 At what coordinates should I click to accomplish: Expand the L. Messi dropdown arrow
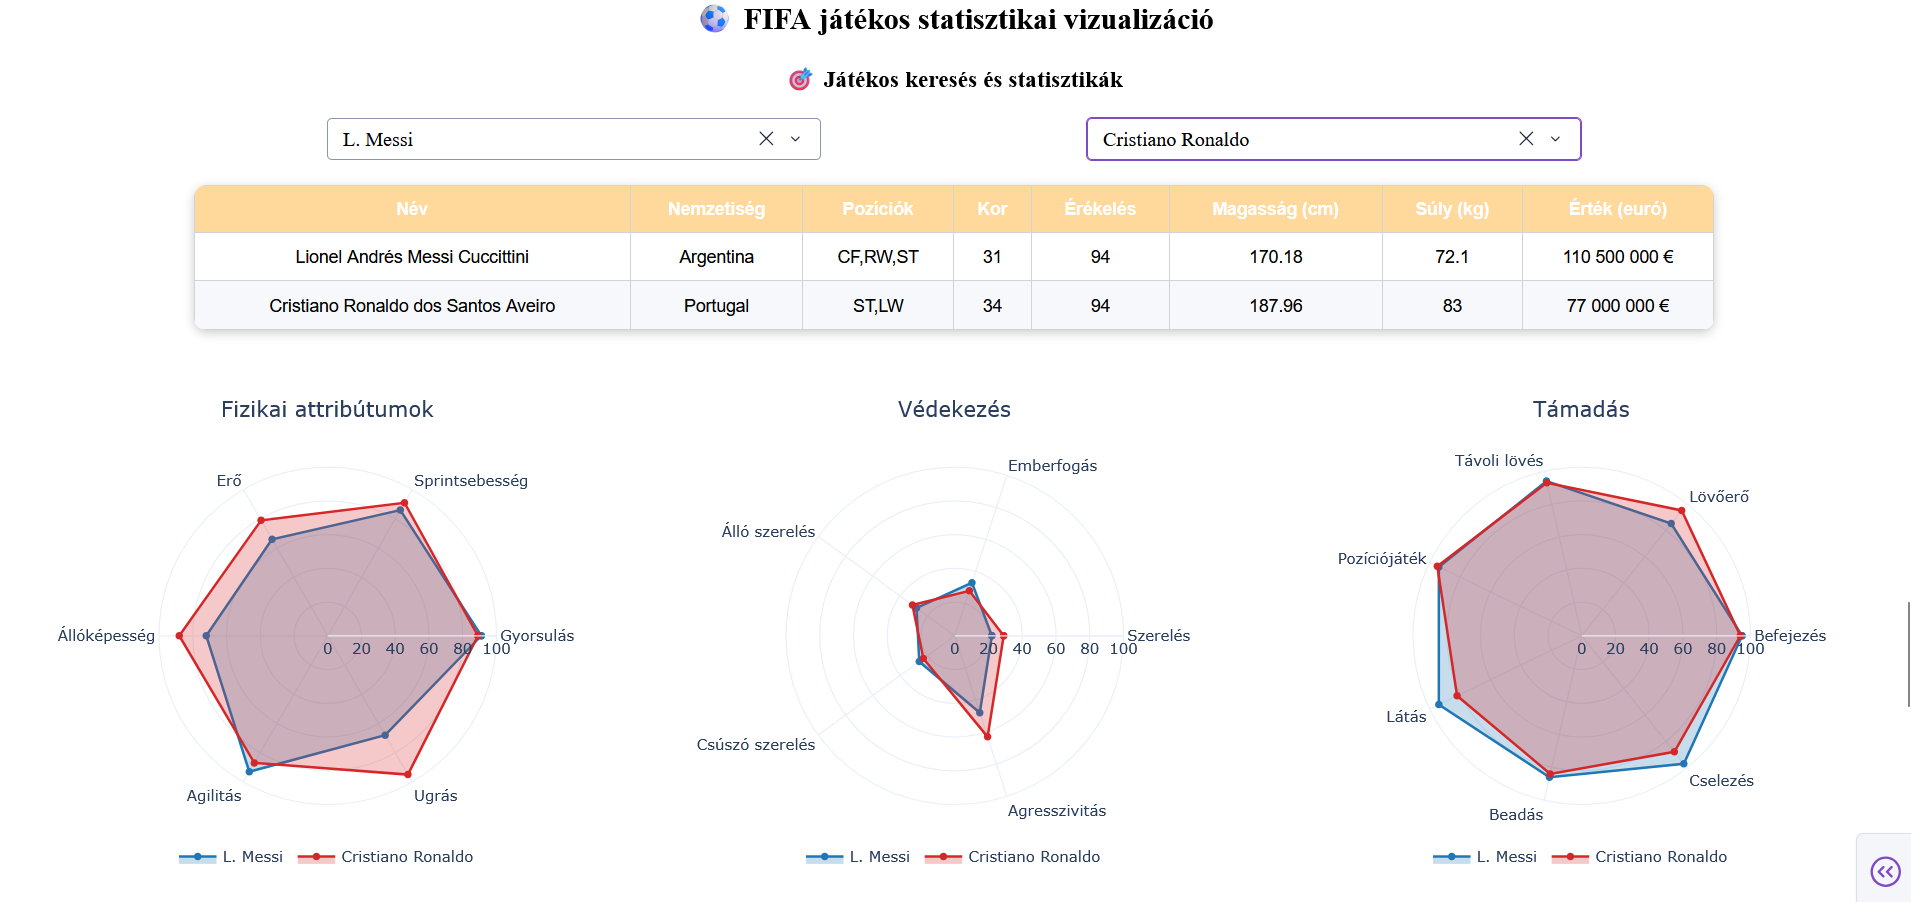[x=796, y=139]
